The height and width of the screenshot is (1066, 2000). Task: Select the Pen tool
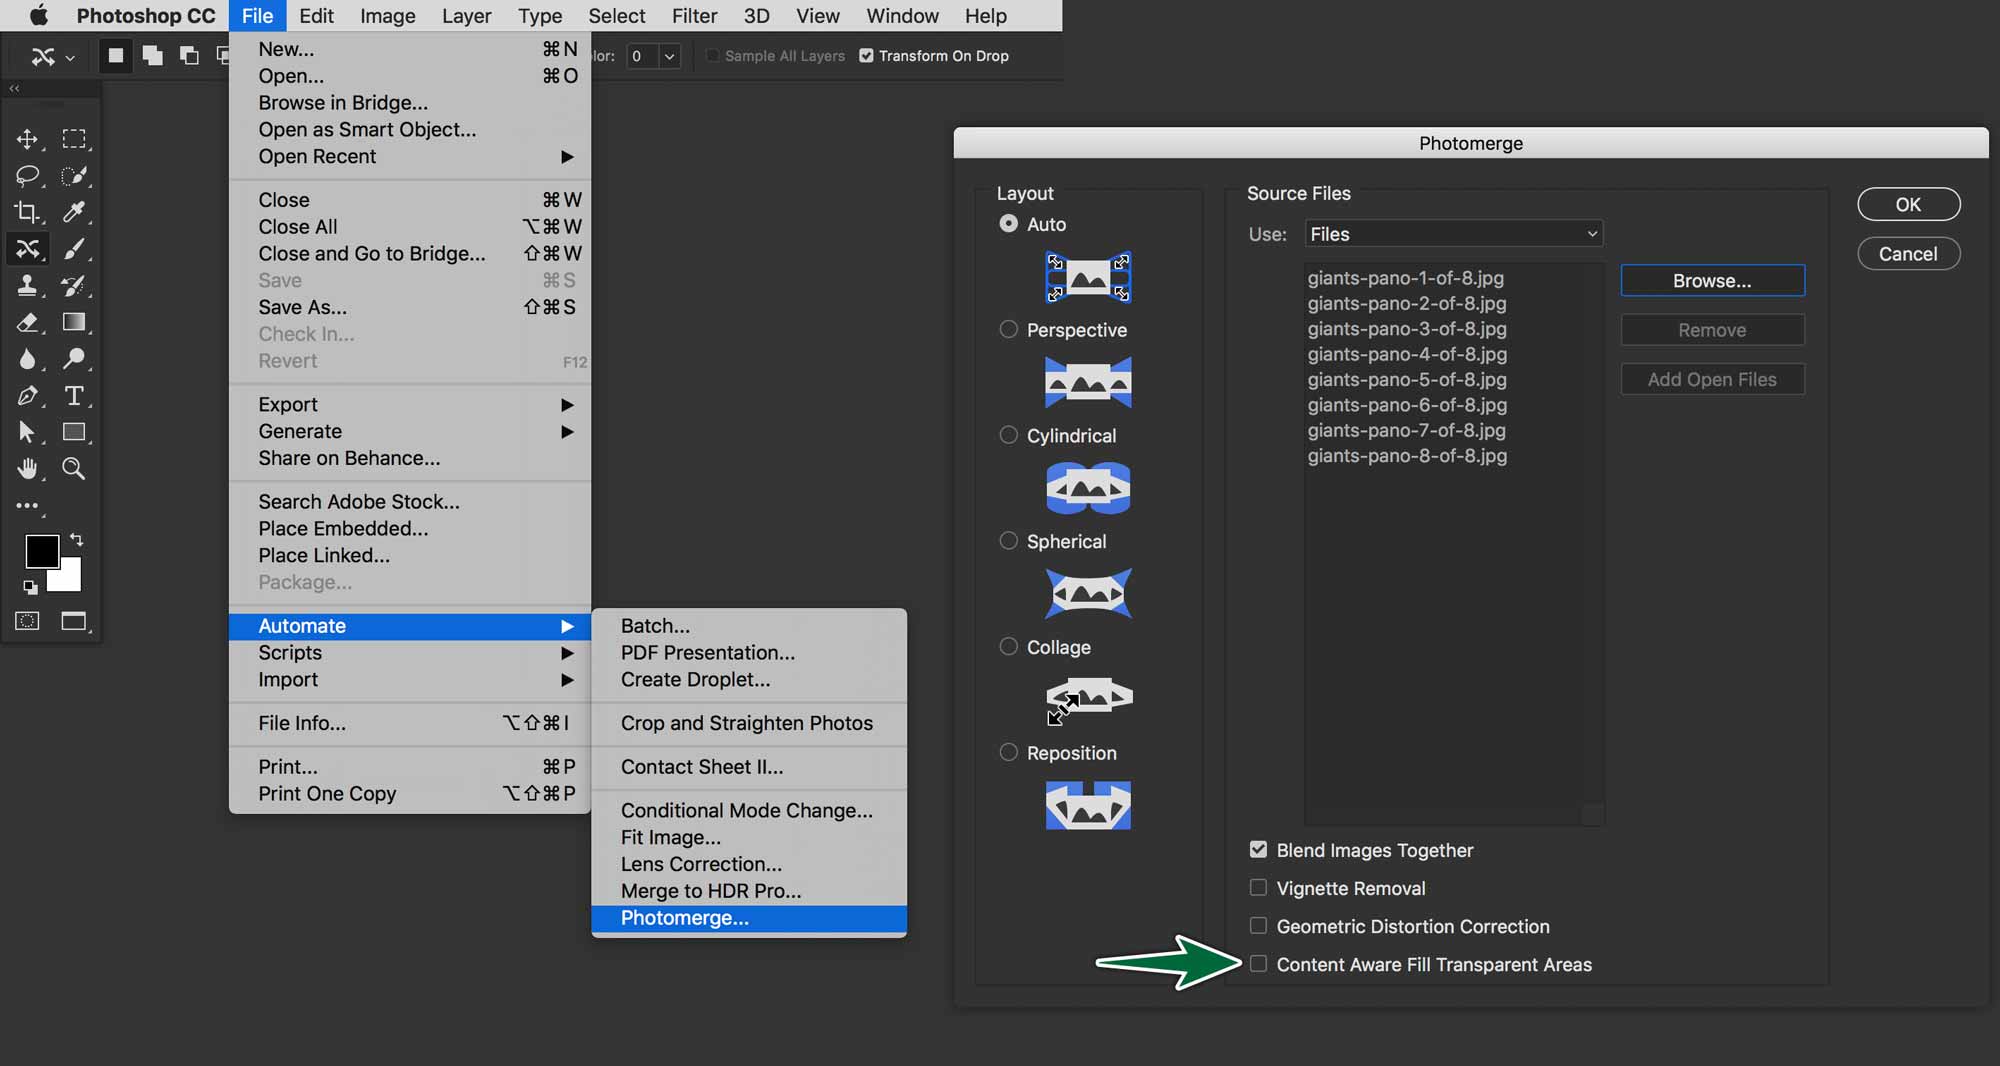click(x=27, y=396)
